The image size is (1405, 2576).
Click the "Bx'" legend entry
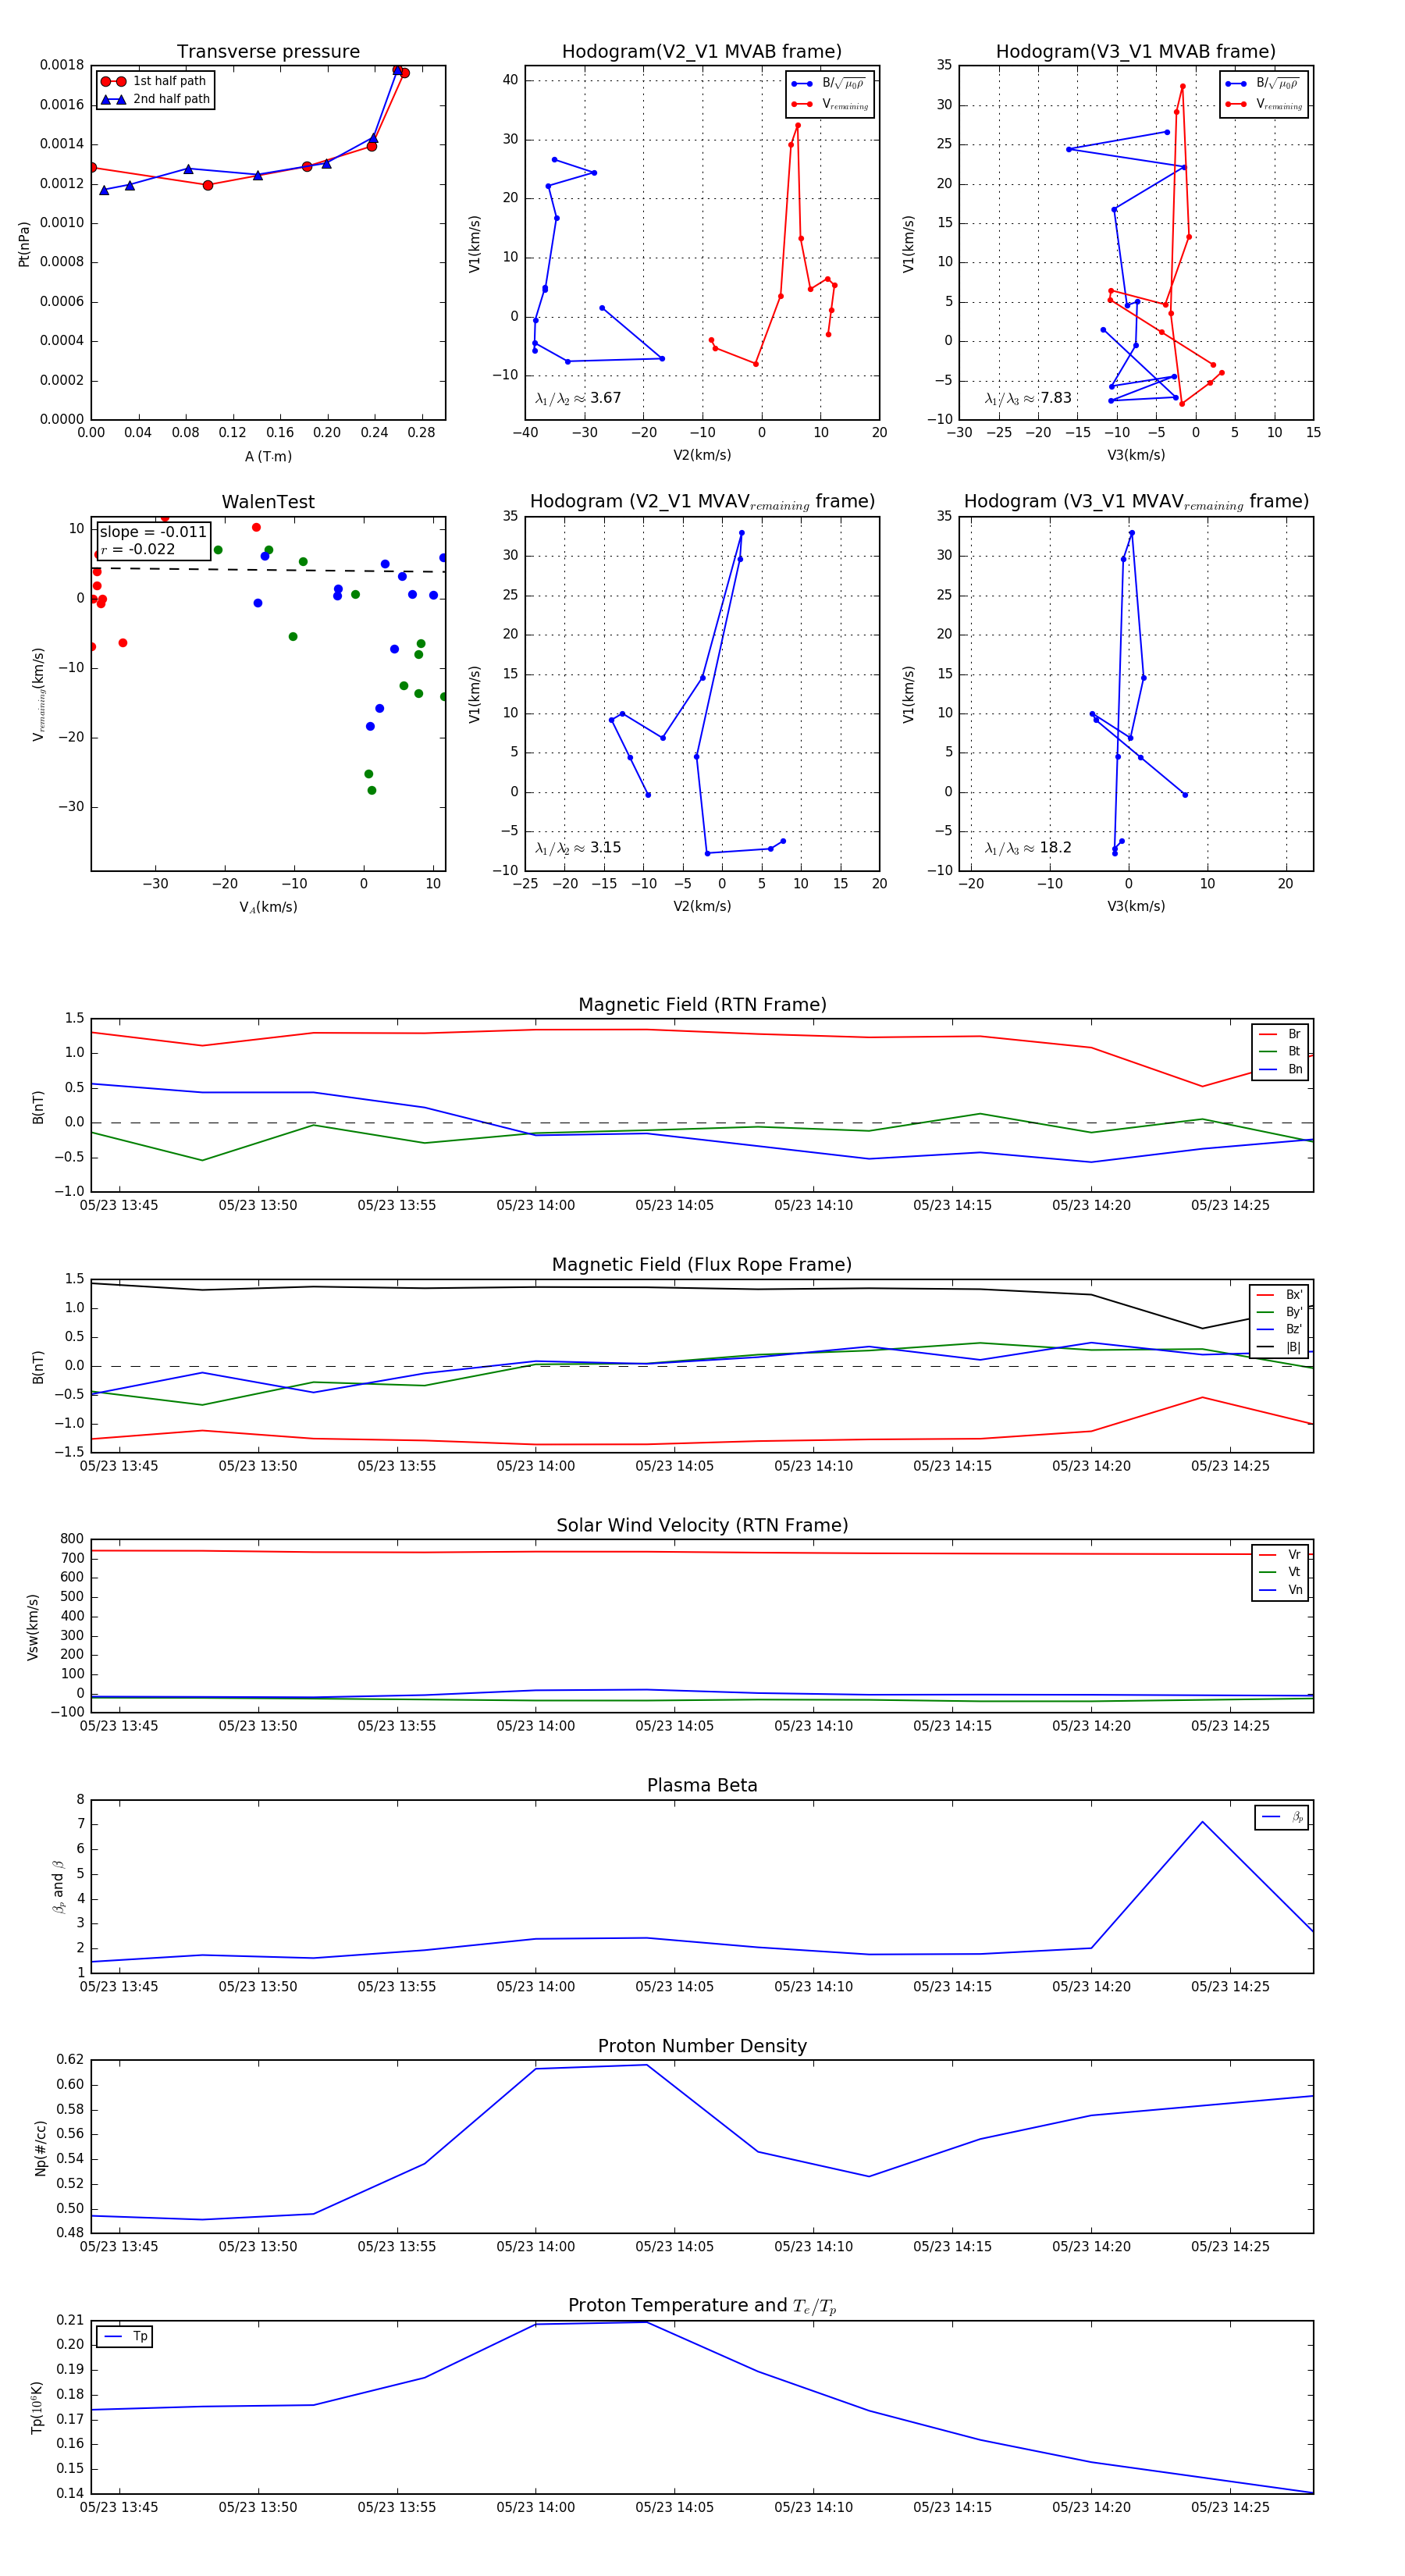(1279, 1295)
